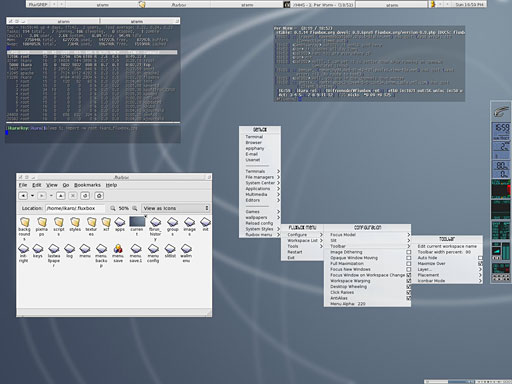Click the clock dock app in the slit
The height and width of the screenshot is (384, 512).
(x=501, y=131)
